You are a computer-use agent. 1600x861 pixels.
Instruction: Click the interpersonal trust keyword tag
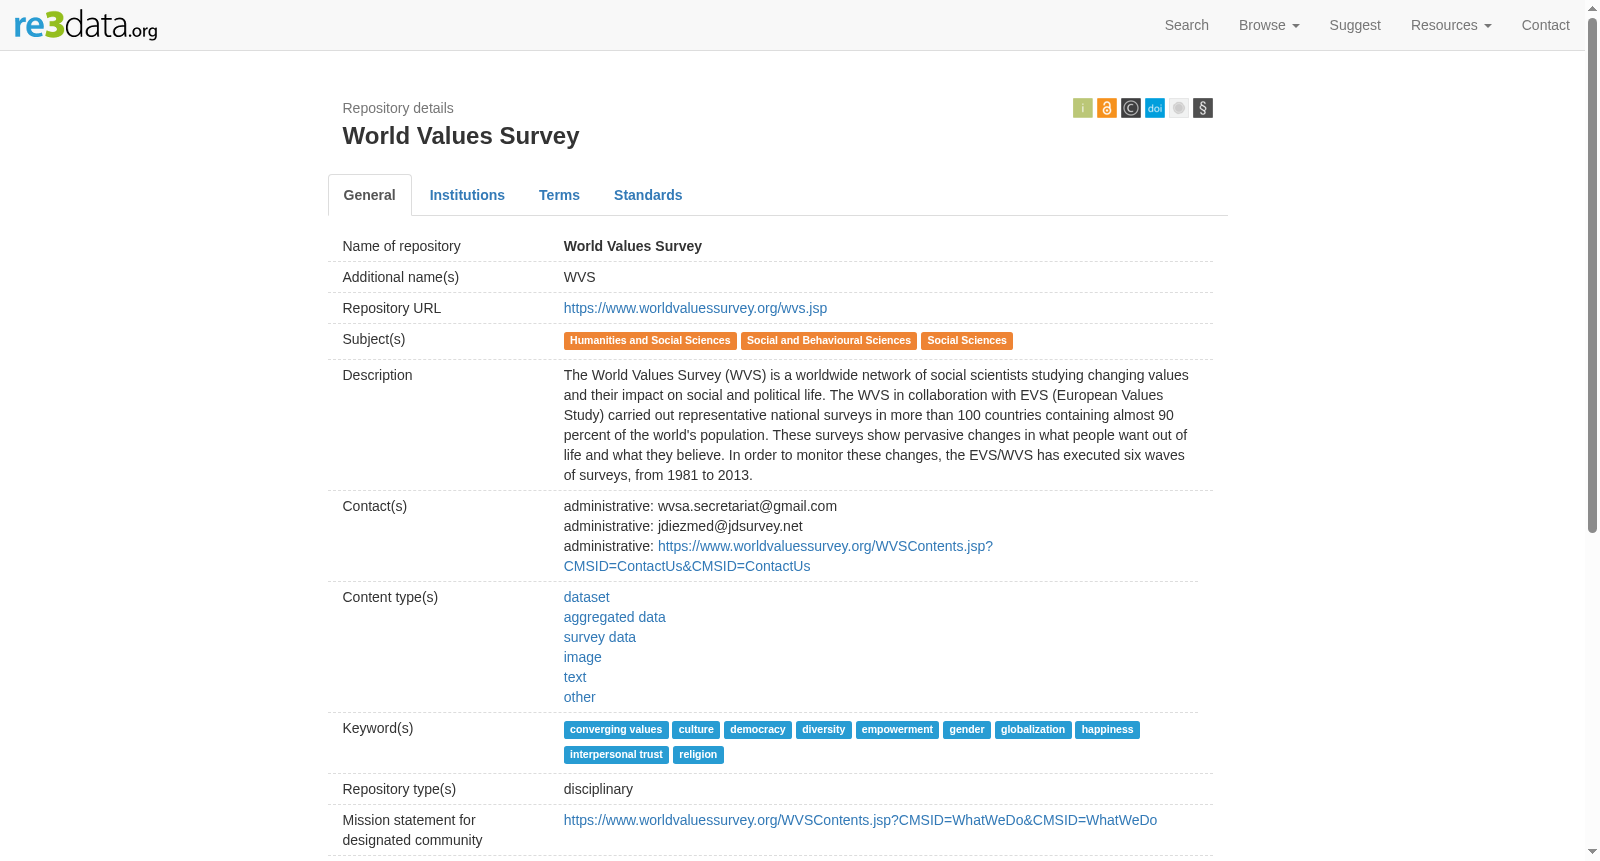pos(616,755)
